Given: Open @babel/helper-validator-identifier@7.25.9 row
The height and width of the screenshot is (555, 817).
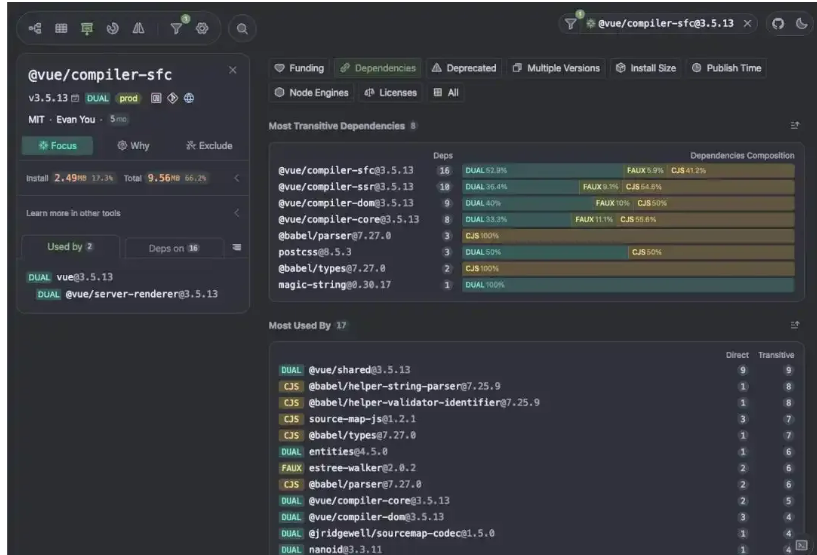Looking at the screenshot, I should point(424,403).
